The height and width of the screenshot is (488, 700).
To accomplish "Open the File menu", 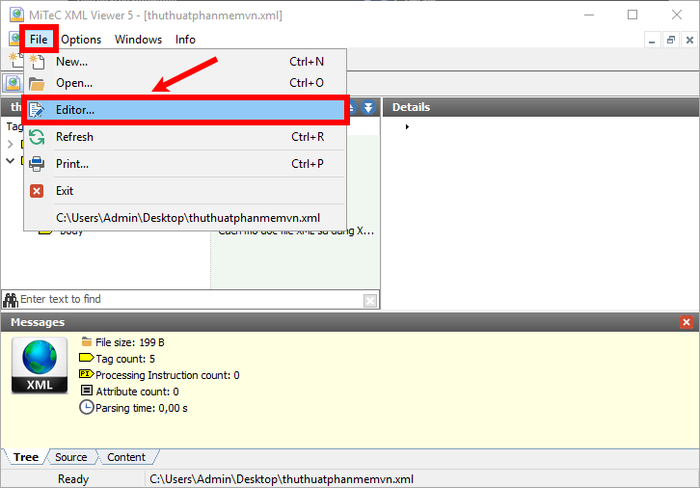I will (38, 39).
